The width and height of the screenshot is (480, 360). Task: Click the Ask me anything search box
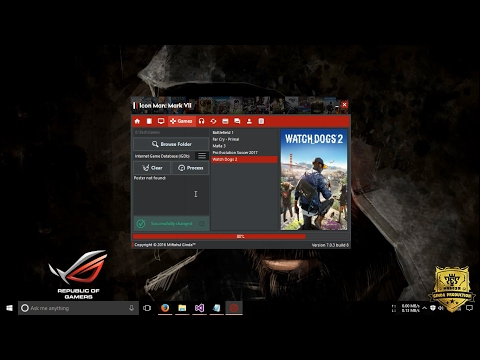click(x=78, y=308)
